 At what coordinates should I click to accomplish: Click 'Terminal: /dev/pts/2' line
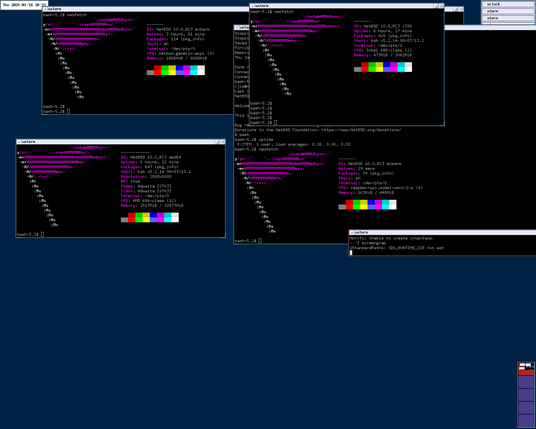click(x=378, y=45)
